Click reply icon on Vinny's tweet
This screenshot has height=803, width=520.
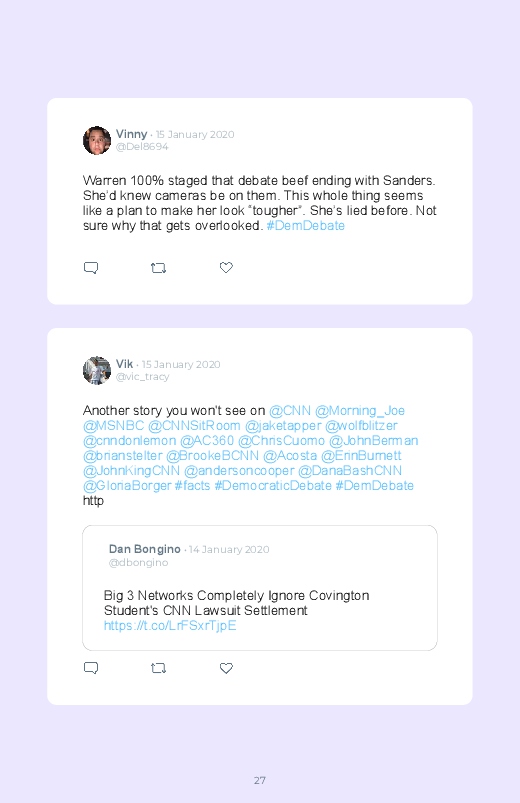91,268
